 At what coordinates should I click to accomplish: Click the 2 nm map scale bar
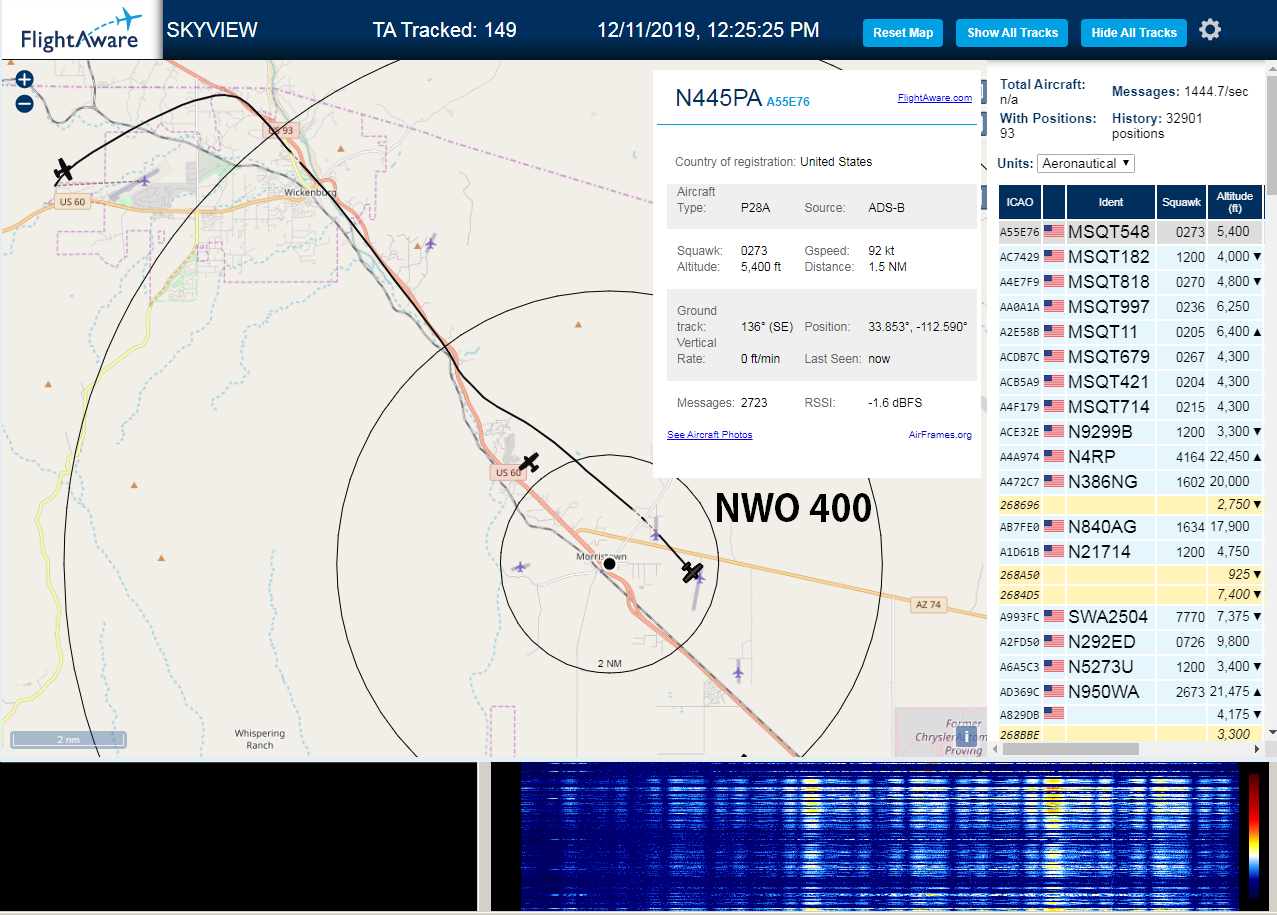(x=67, y=740)
